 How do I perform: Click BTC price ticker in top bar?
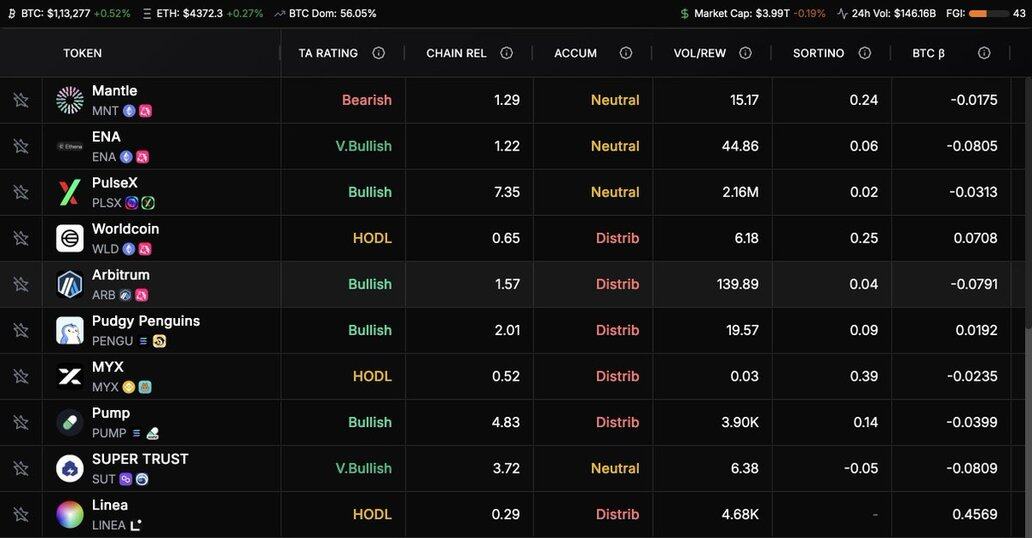coord(68,13)
